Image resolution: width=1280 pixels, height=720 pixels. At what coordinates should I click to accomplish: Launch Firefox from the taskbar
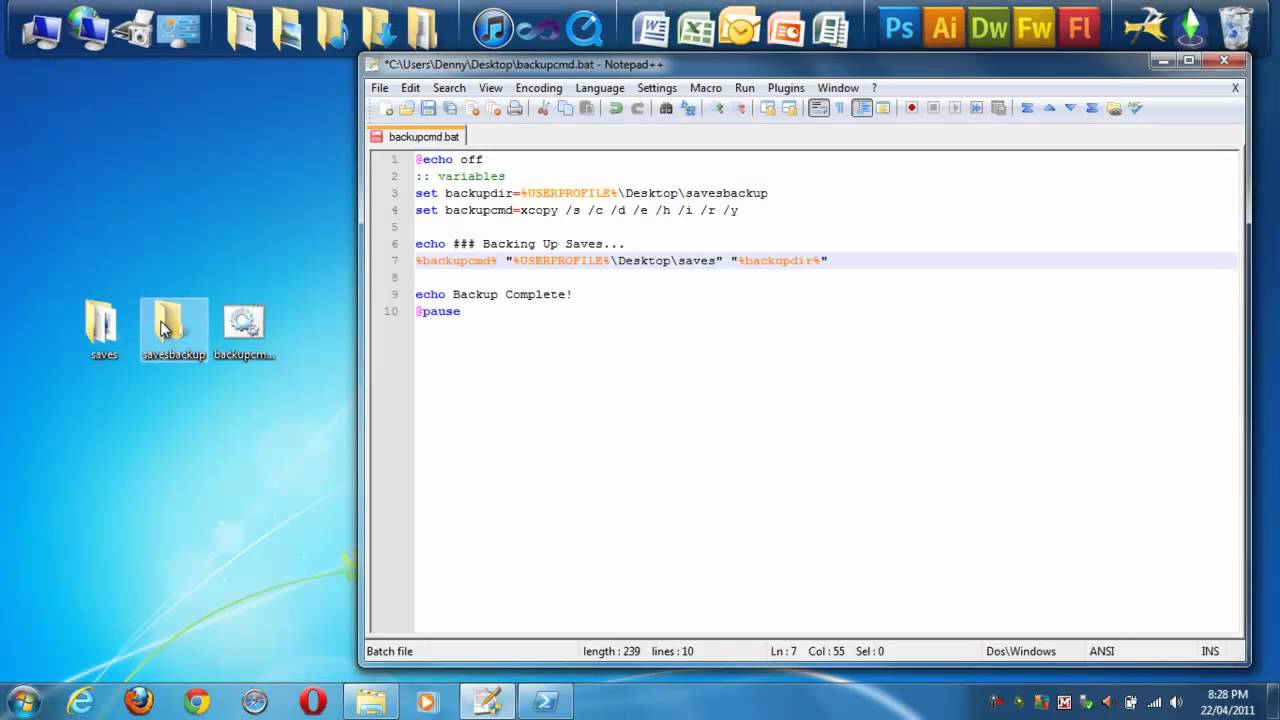click(139, 701)
